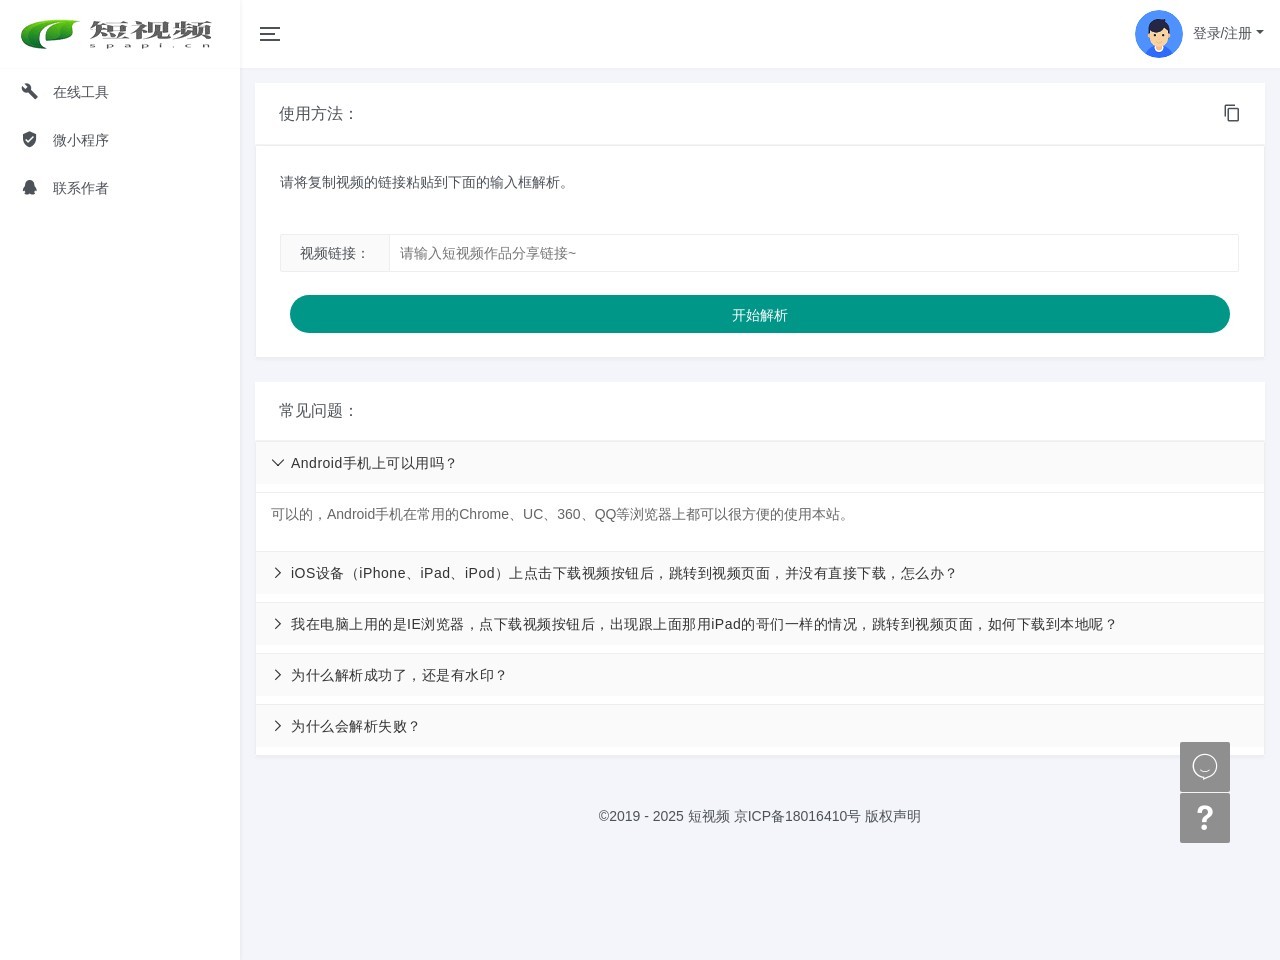Click the wrench icon beside 在线工具
This screenshot has width=1280, height=960.
click(x=30, y=91)
